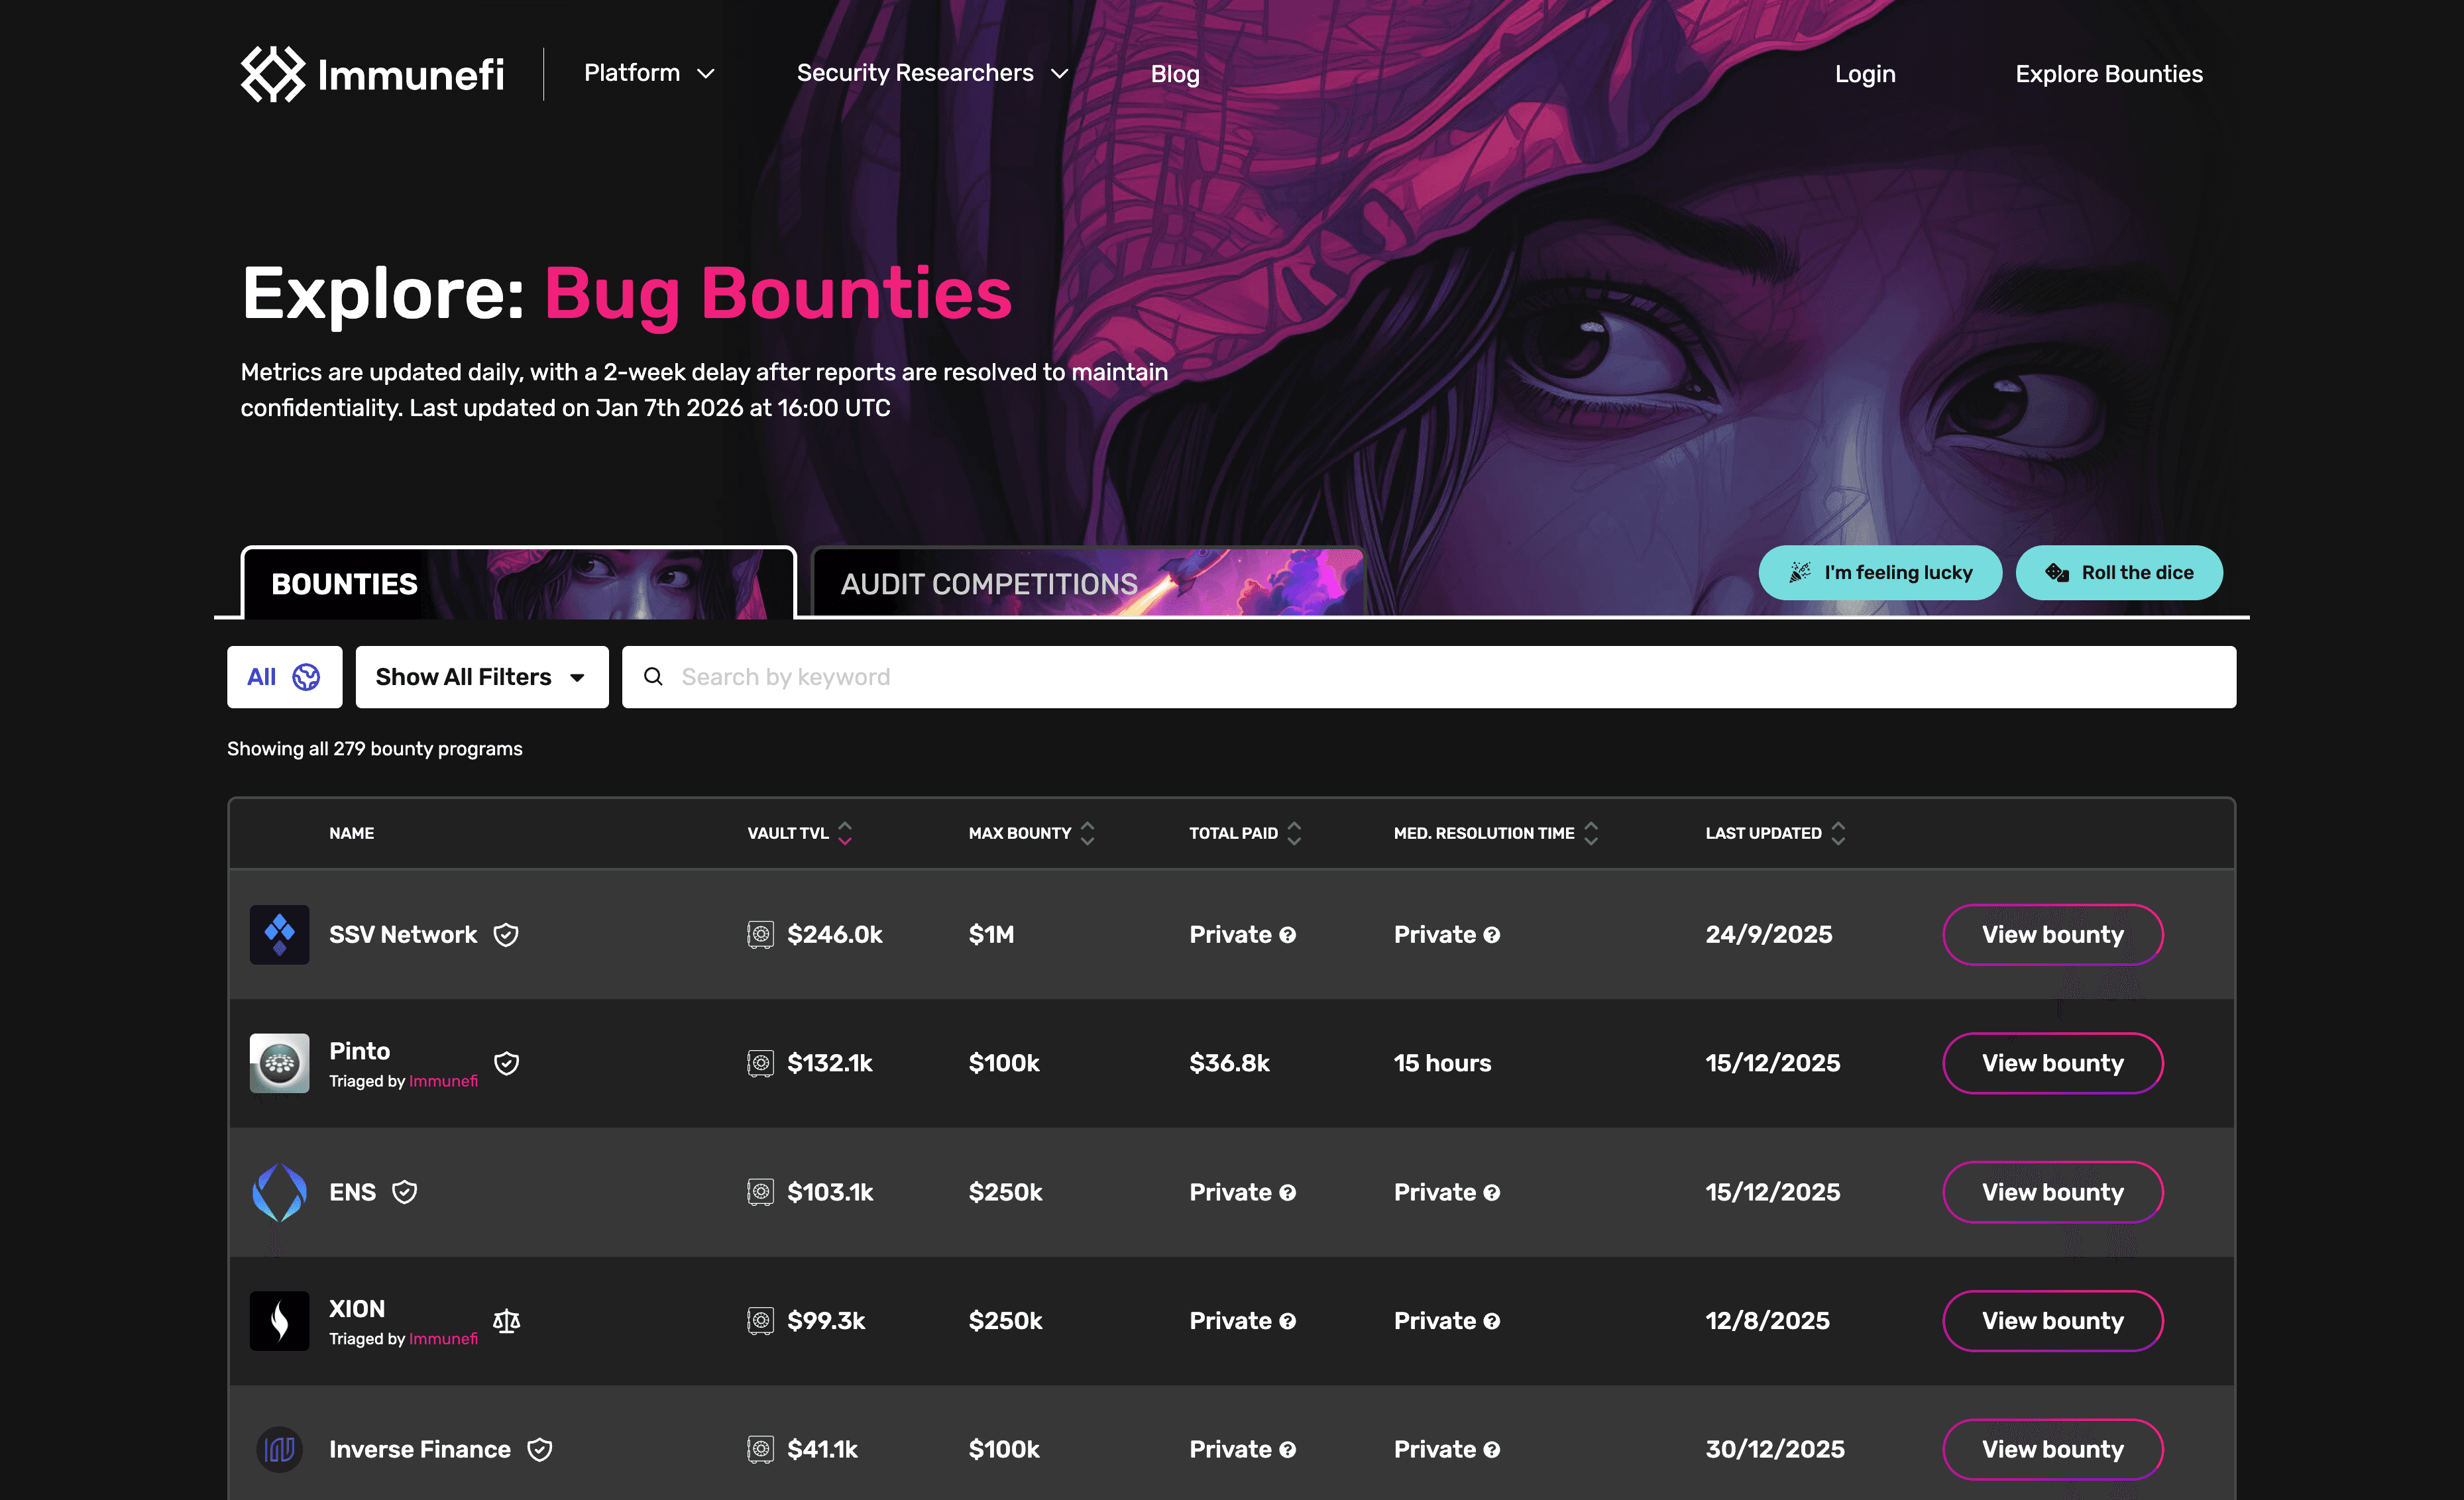The image size is (2464, 1500).
Task: Click the shield badge next to SSV Network
Action: tap(506, 934)
